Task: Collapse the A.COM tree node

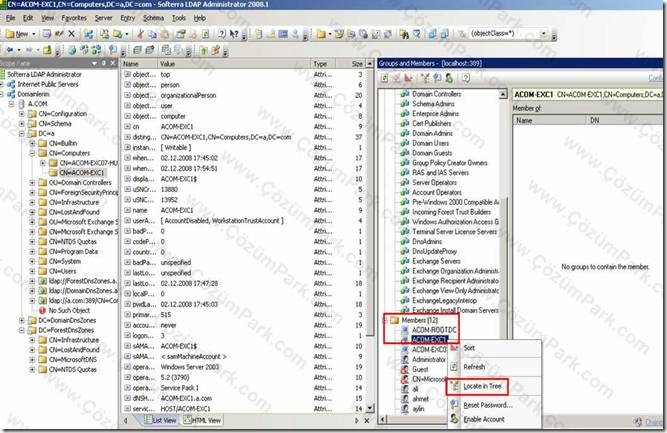Action: coord(11,104)
